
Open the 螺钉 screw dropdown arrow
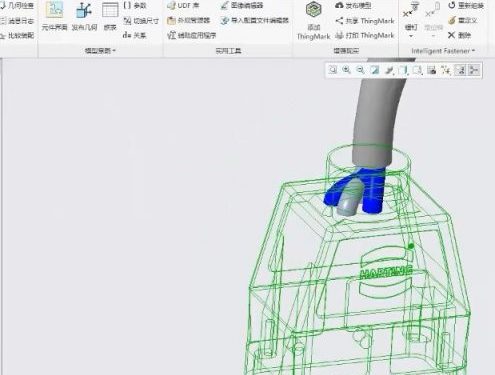point(411,36)
